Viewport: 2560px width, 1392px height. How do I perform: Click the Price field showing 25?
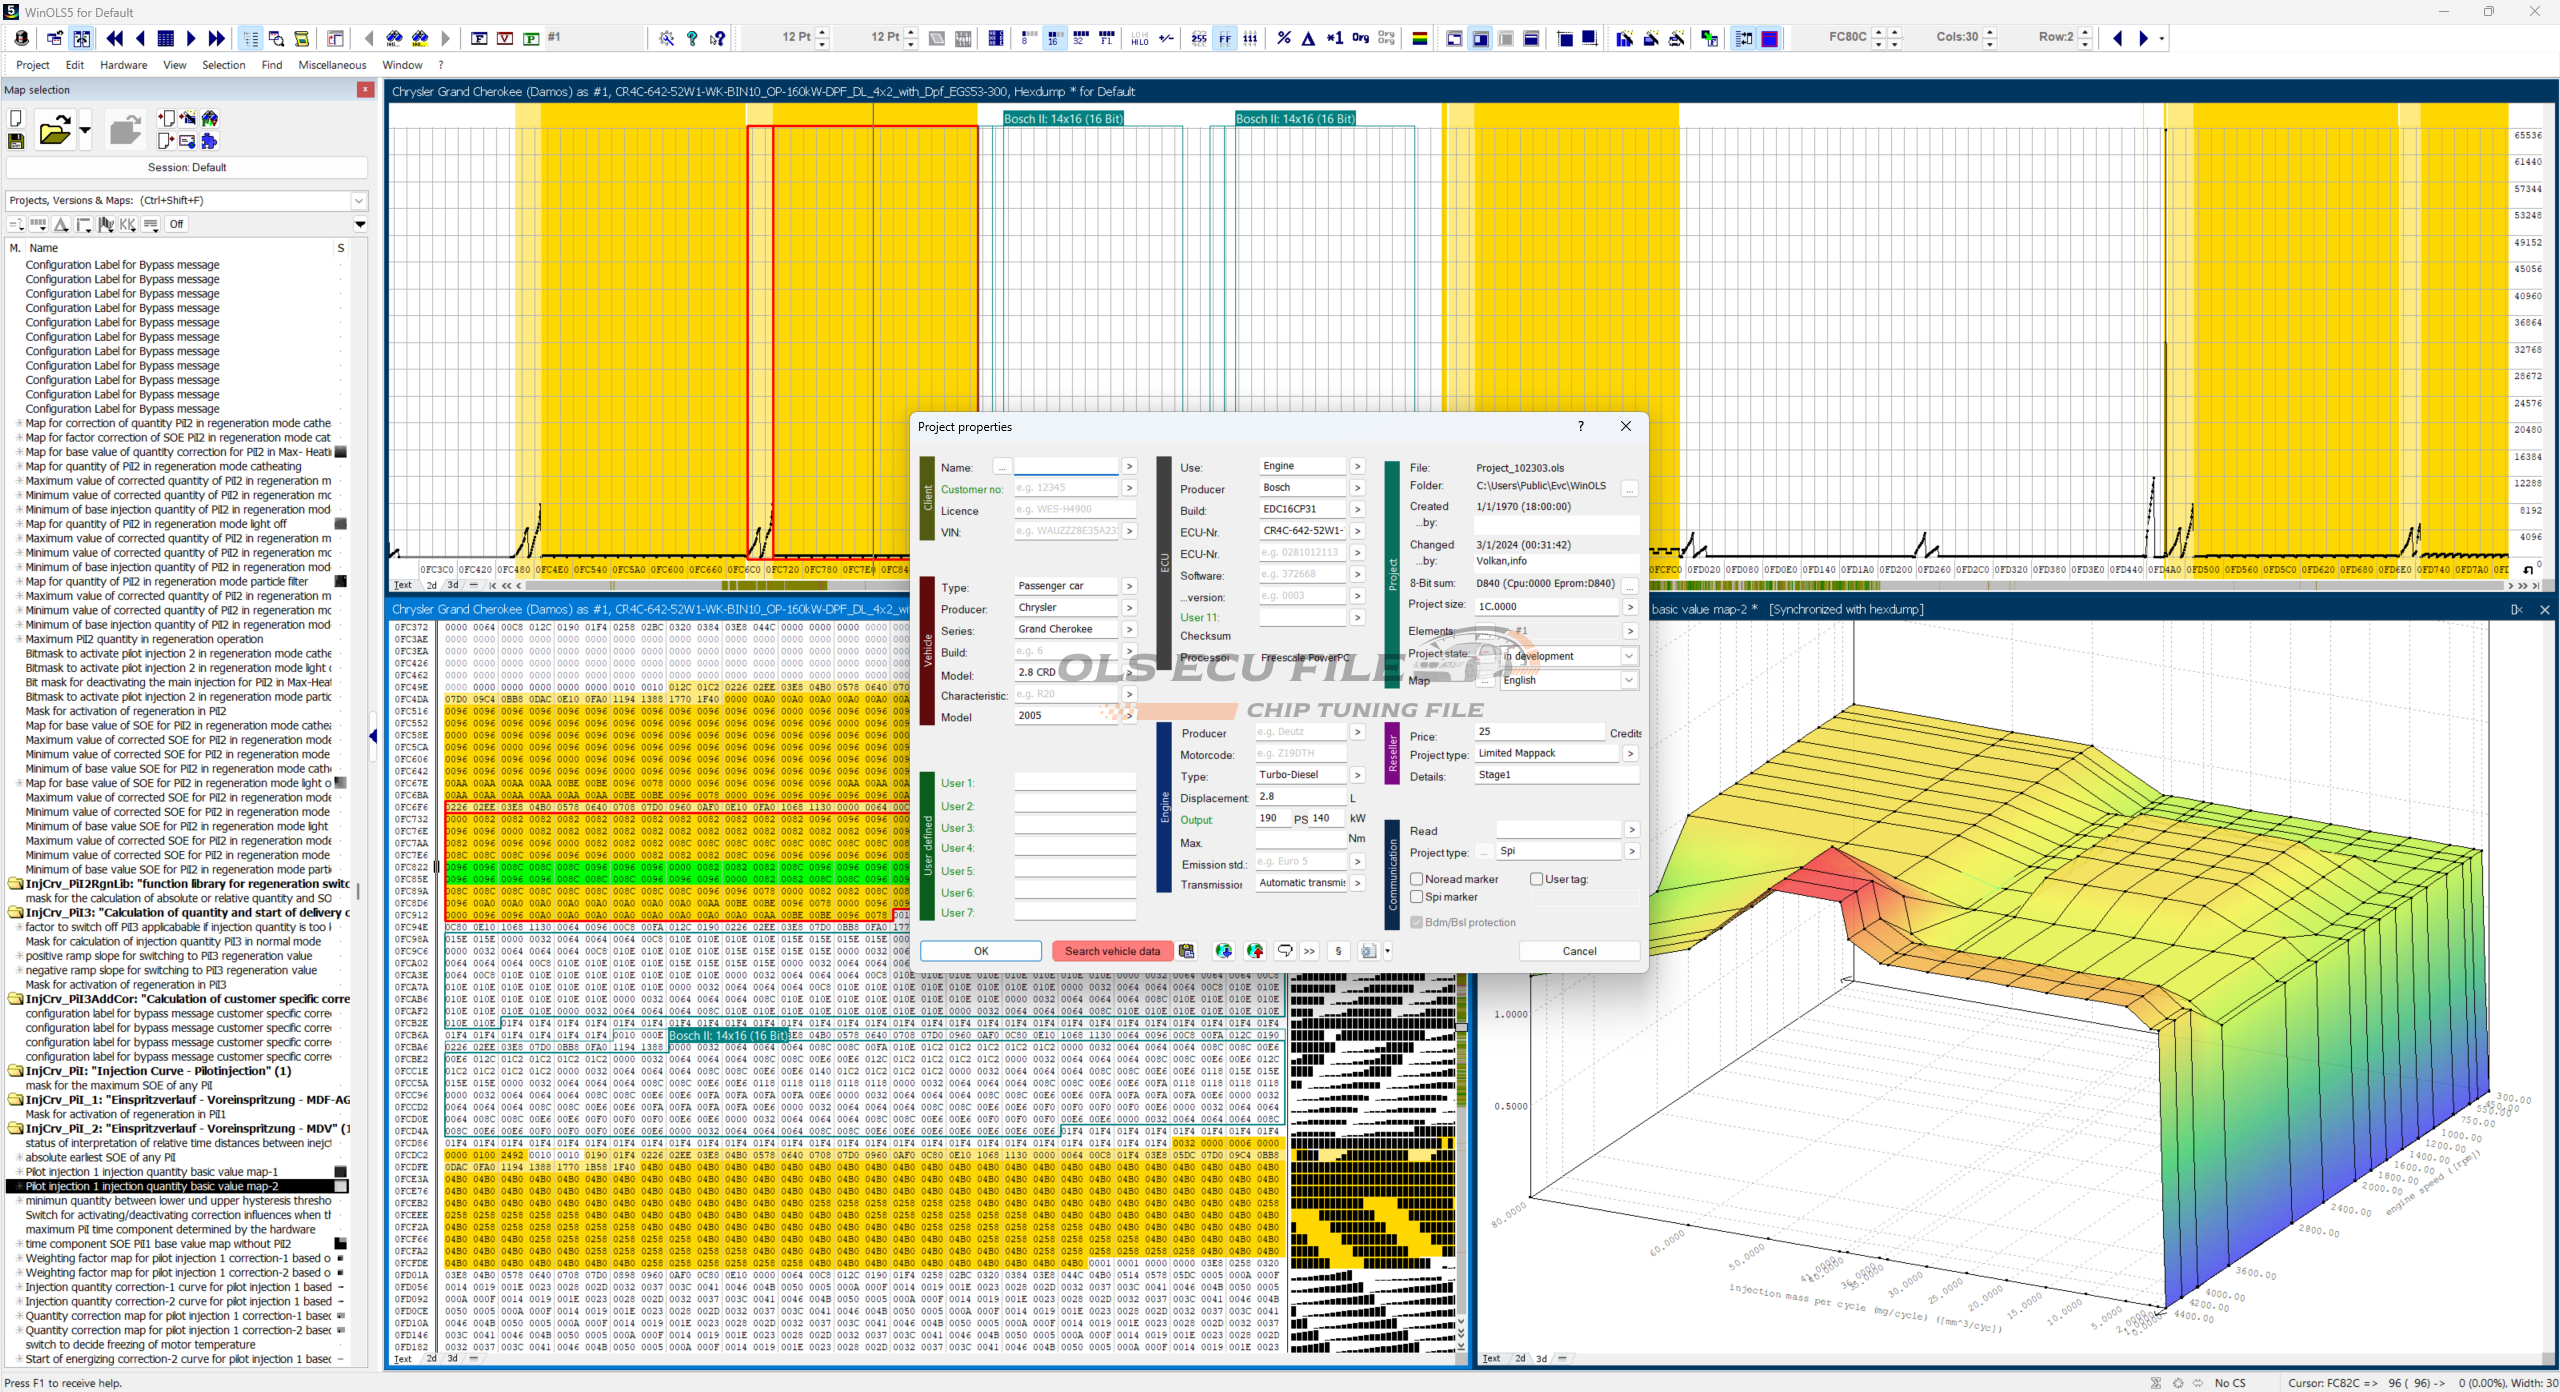pos(1540,732)
